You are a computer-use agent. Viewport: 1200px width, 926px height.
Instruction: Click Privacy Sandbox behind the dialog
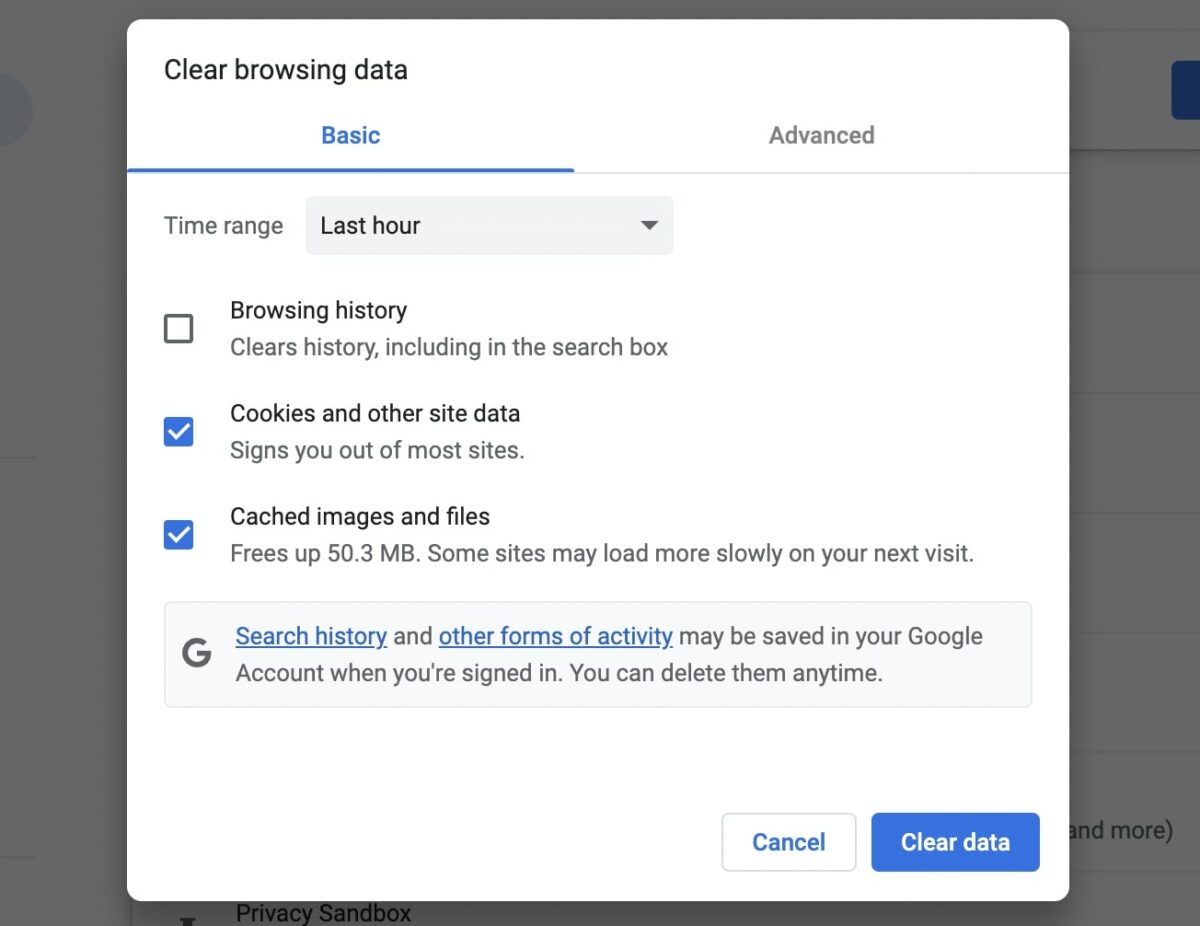(x=323, y=913)
